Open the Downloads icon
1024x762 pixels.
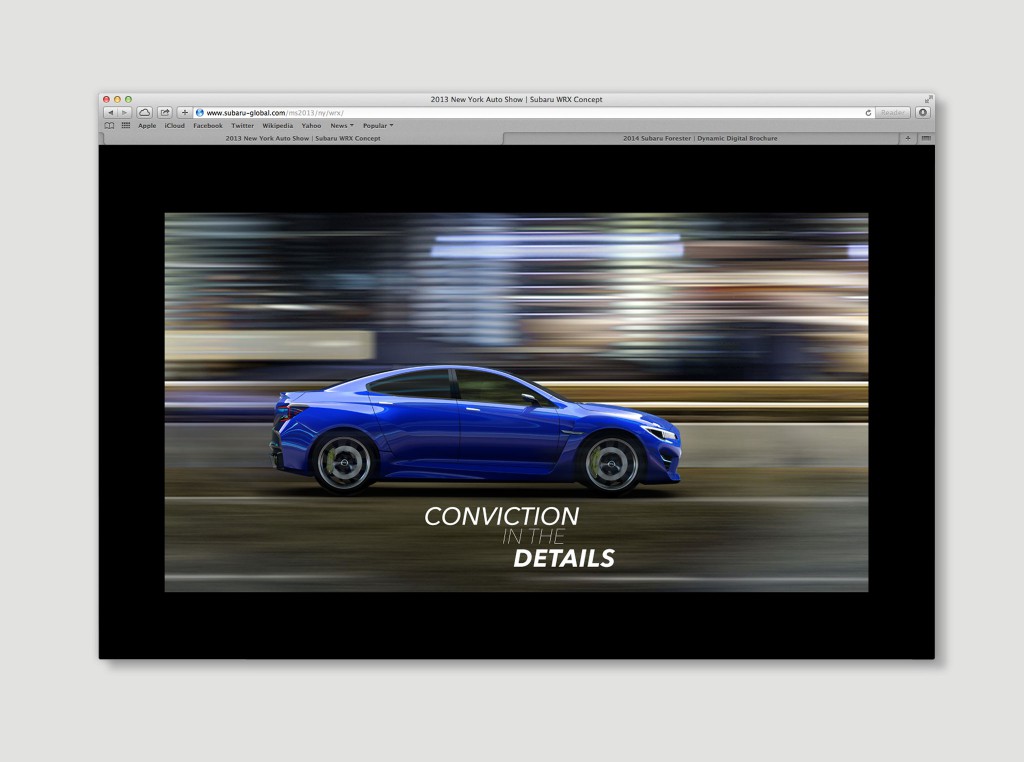[x=923, y=113]
